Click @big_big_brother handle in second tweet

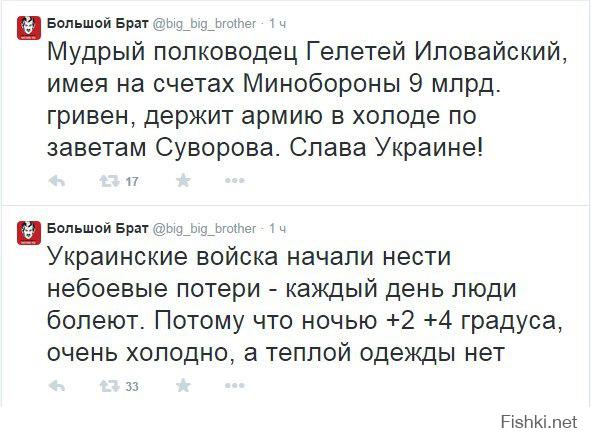tap(204, 229)
